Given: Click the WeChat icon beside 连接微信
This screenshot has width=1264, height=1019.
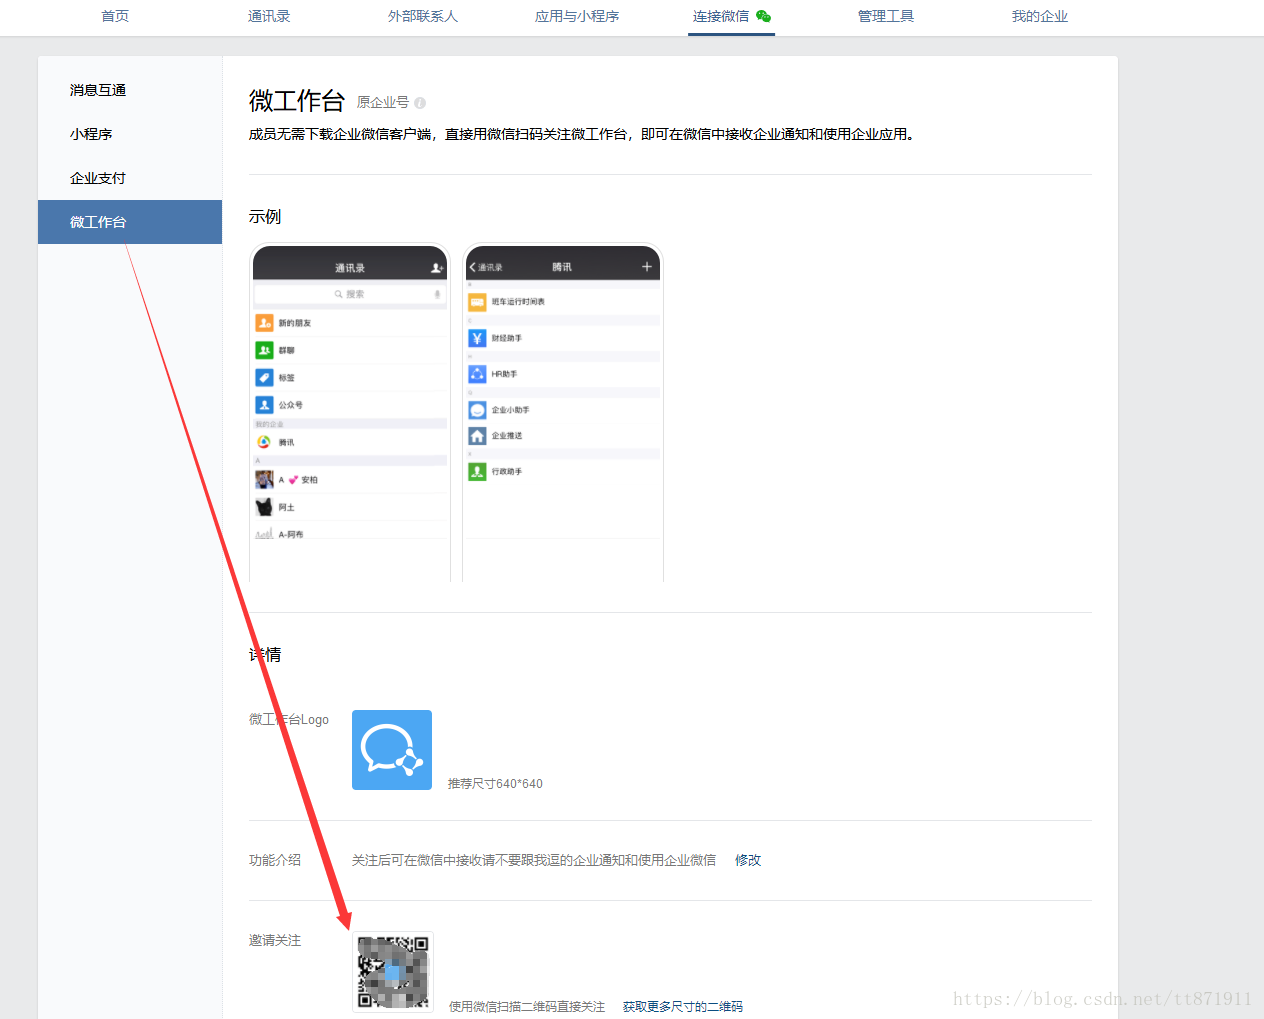Looking at the screenshot, I should pos(763,16).
